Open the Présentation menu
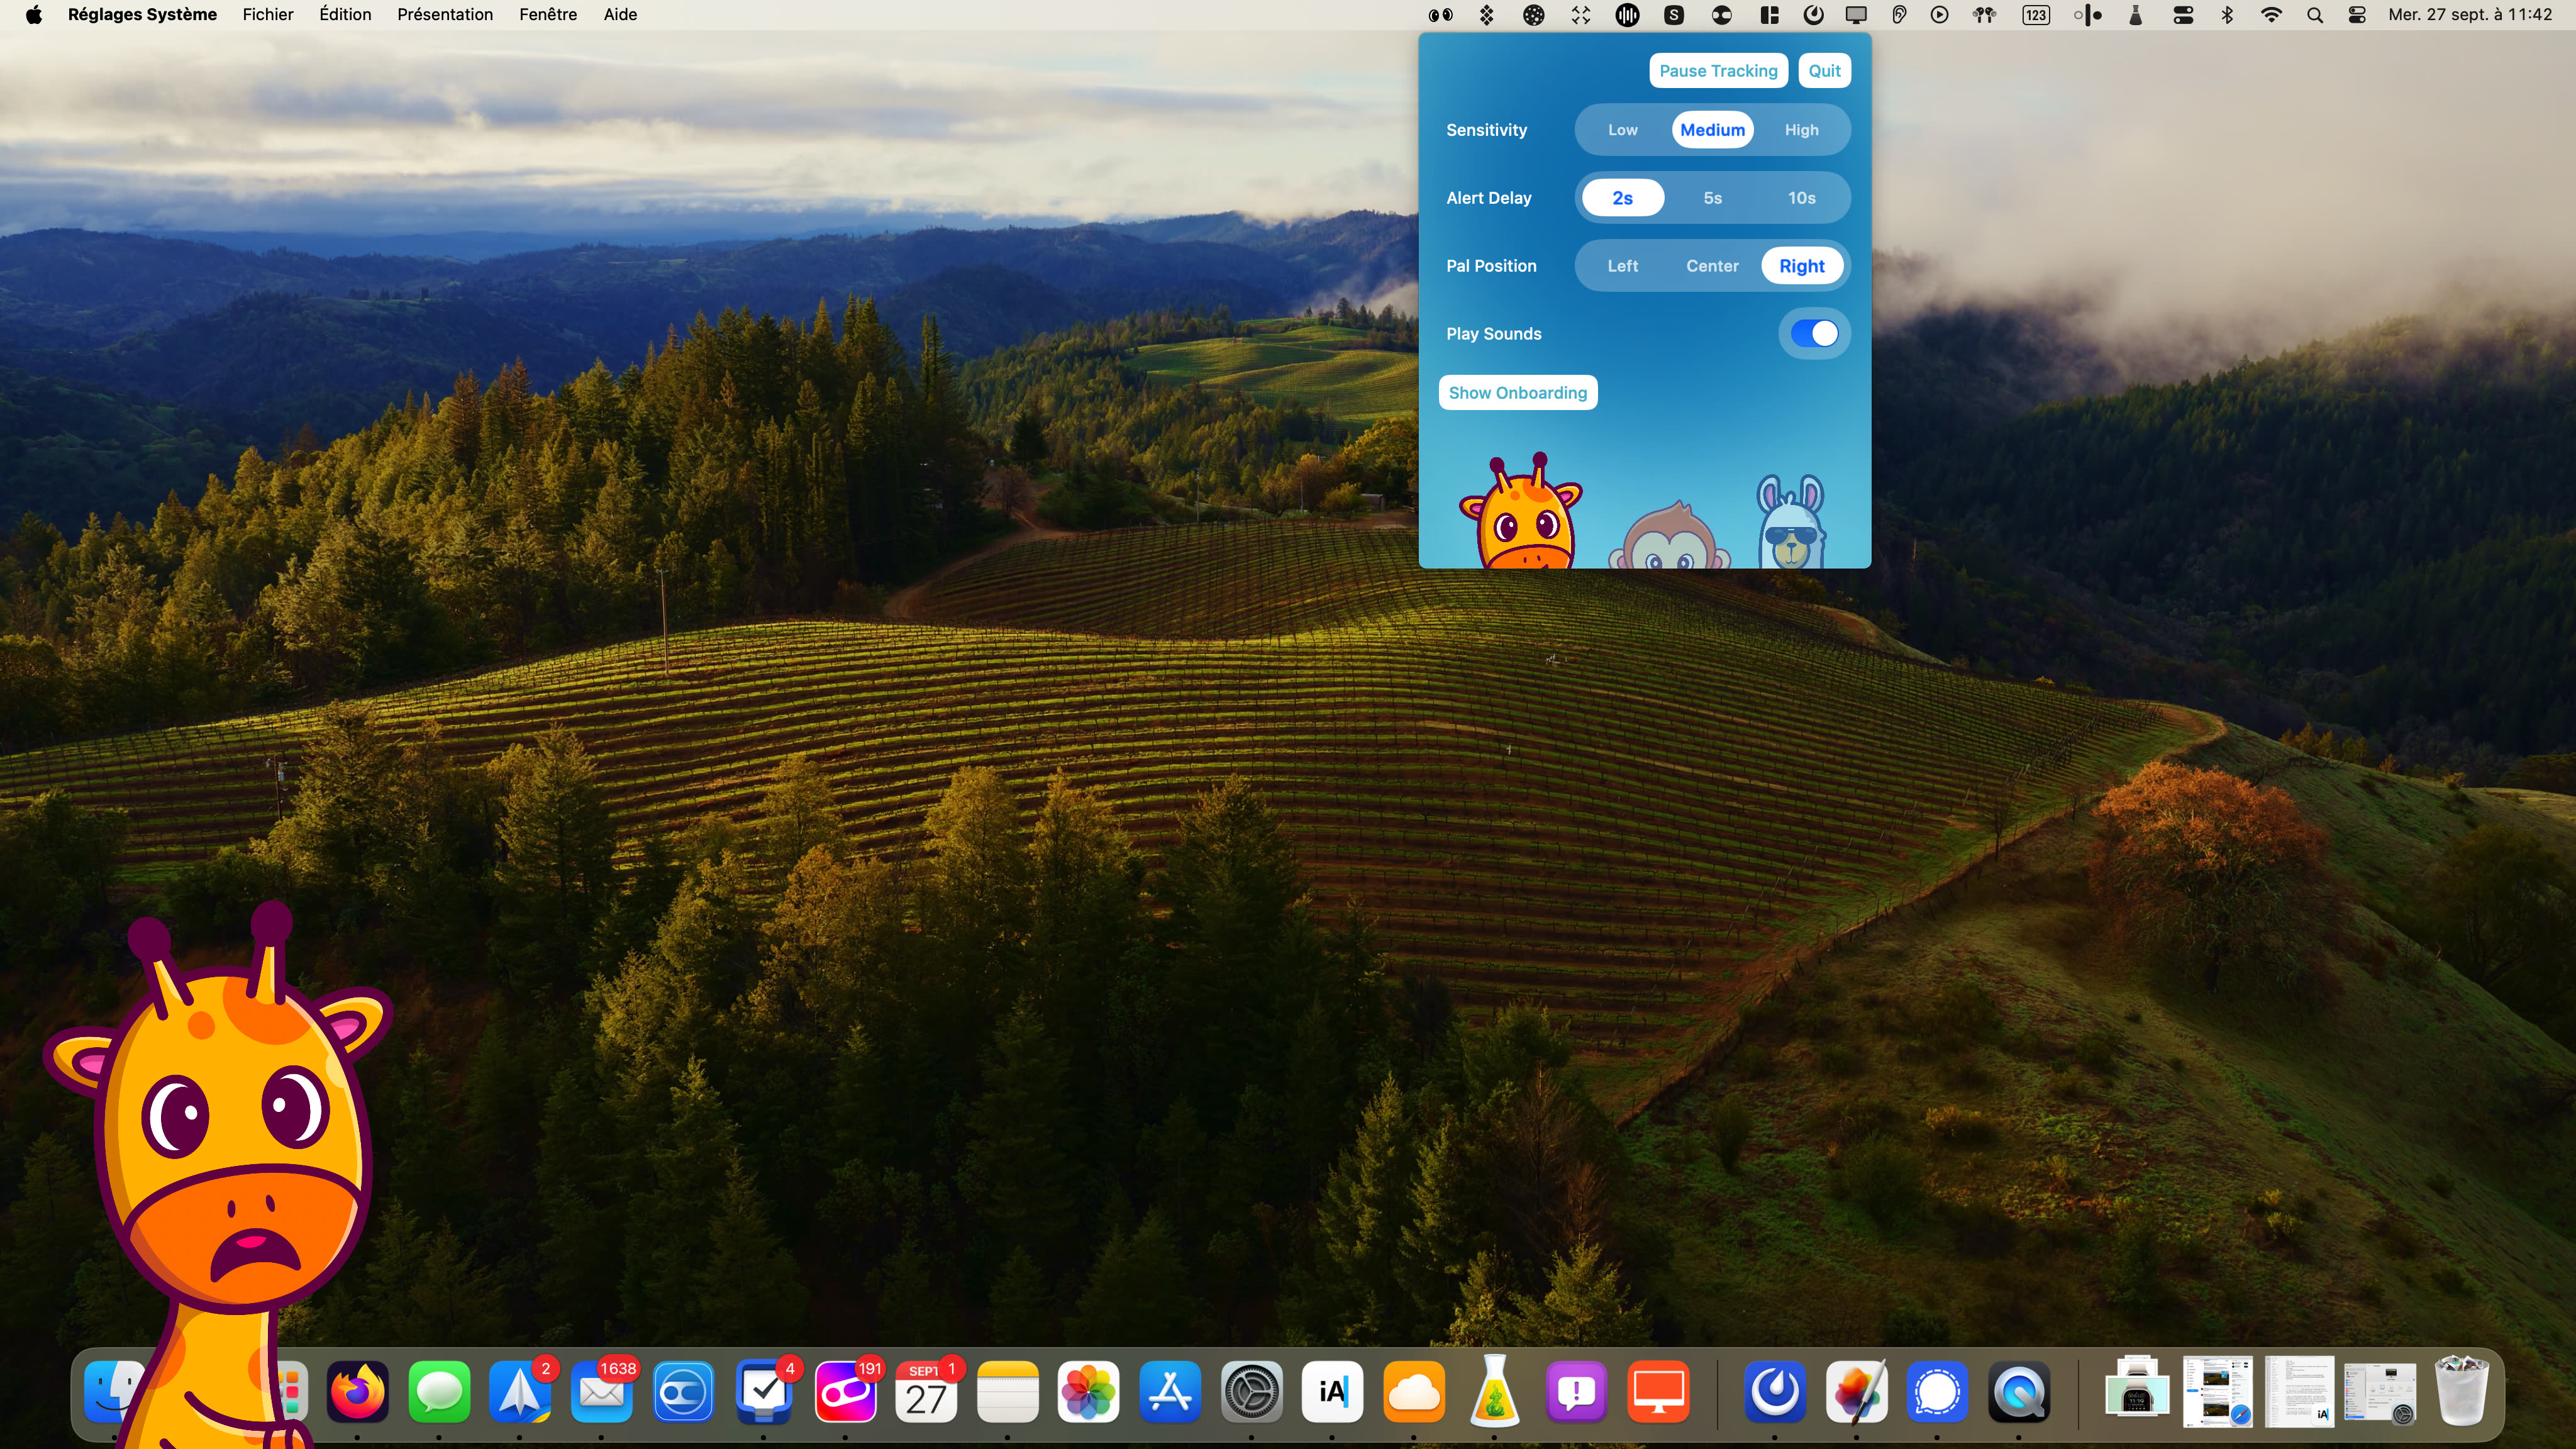 pos(445,15)
